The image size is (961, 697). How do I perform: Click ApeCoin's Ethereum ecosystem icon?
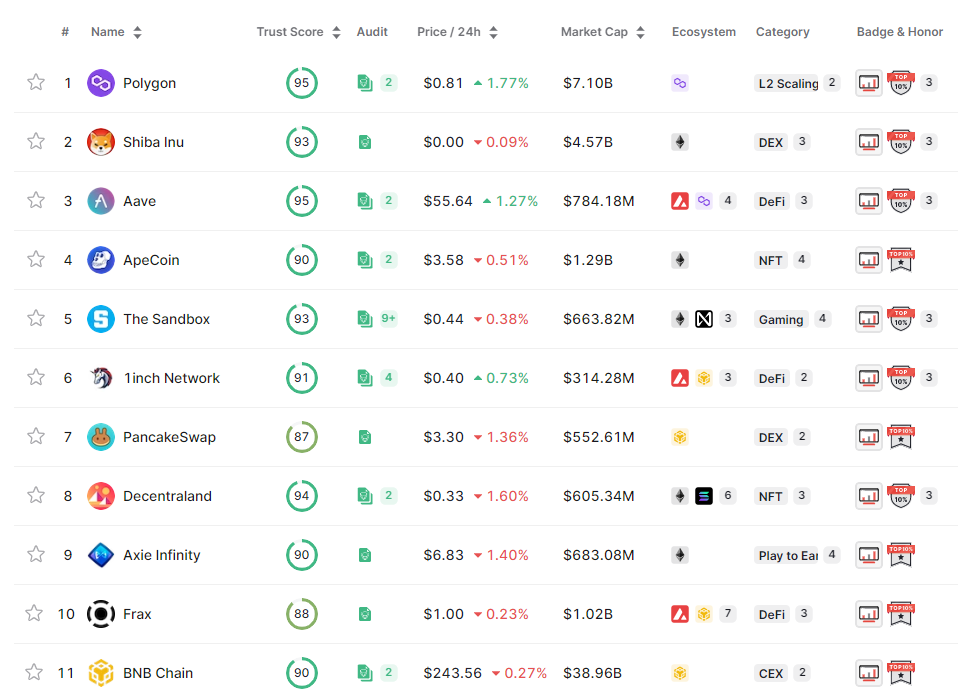680,260
